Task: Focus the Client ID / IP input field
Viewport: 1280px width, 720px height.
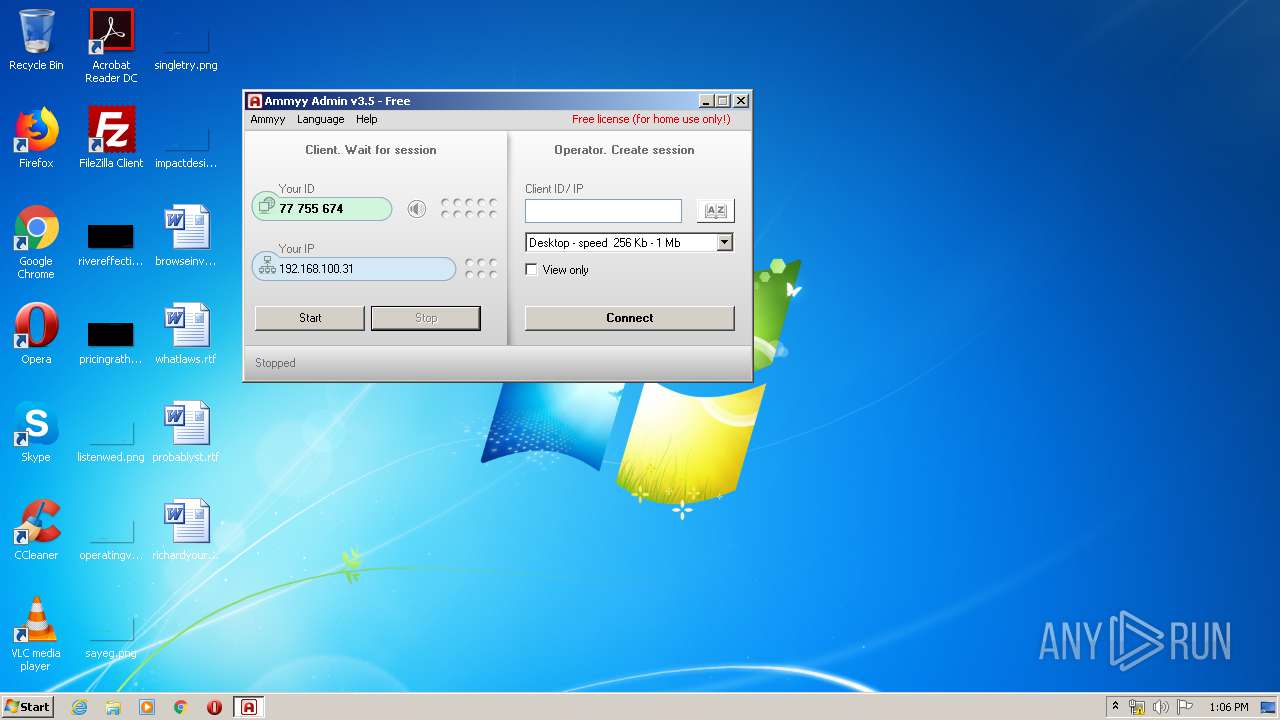Action: [603, 210]
